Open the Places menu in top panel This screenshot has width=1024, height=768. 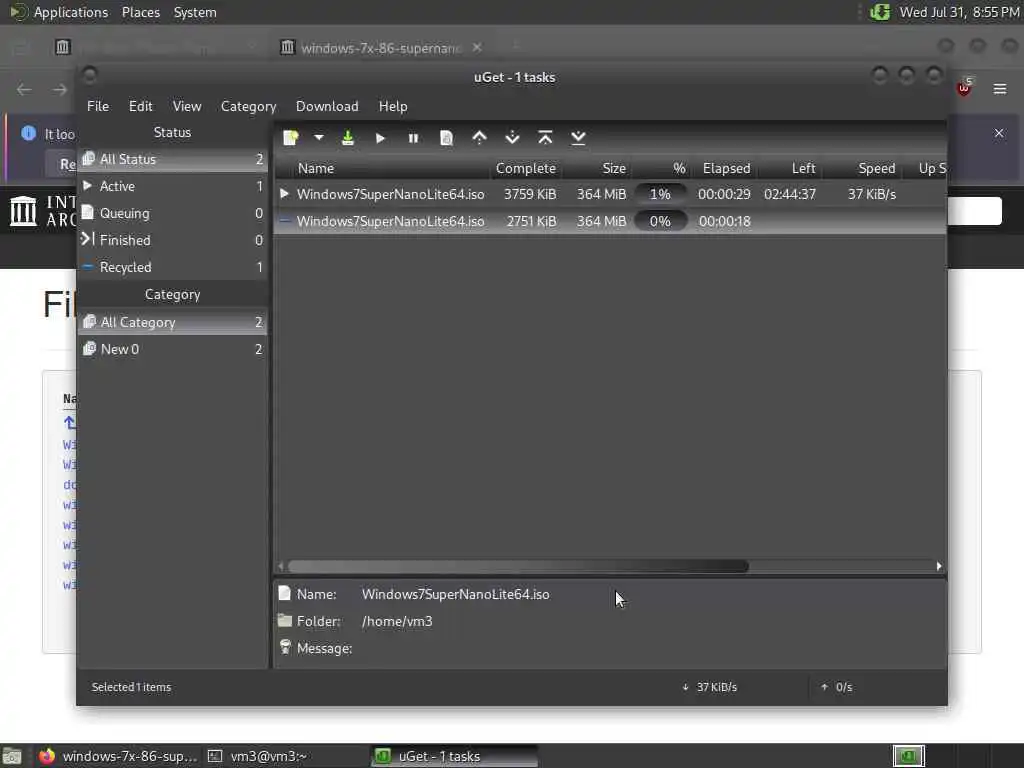pos(141,12)
